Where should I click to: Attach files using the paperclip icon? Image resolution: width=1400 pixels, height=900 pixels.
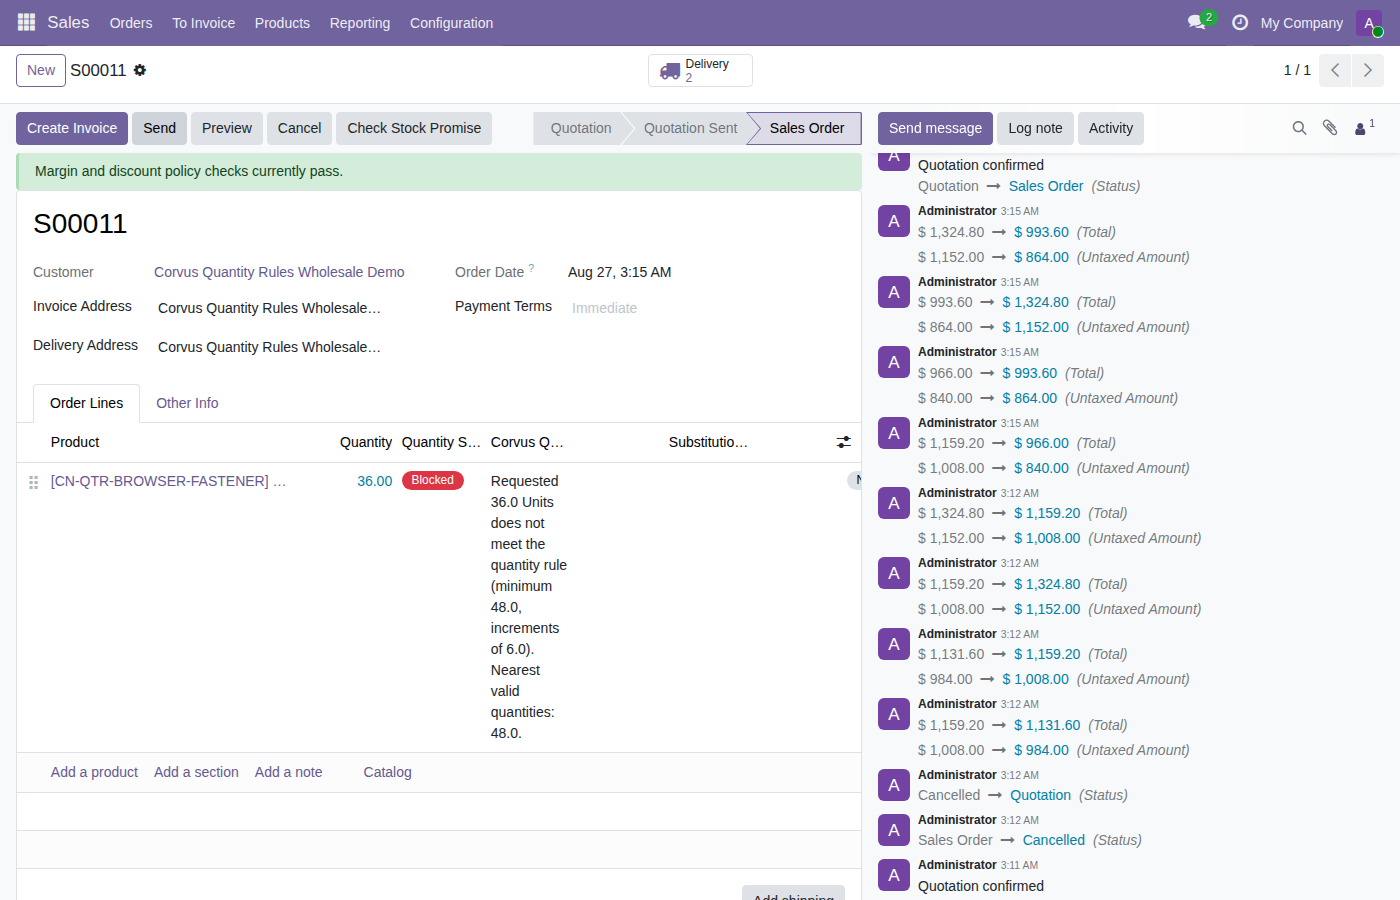point(1330,128)
